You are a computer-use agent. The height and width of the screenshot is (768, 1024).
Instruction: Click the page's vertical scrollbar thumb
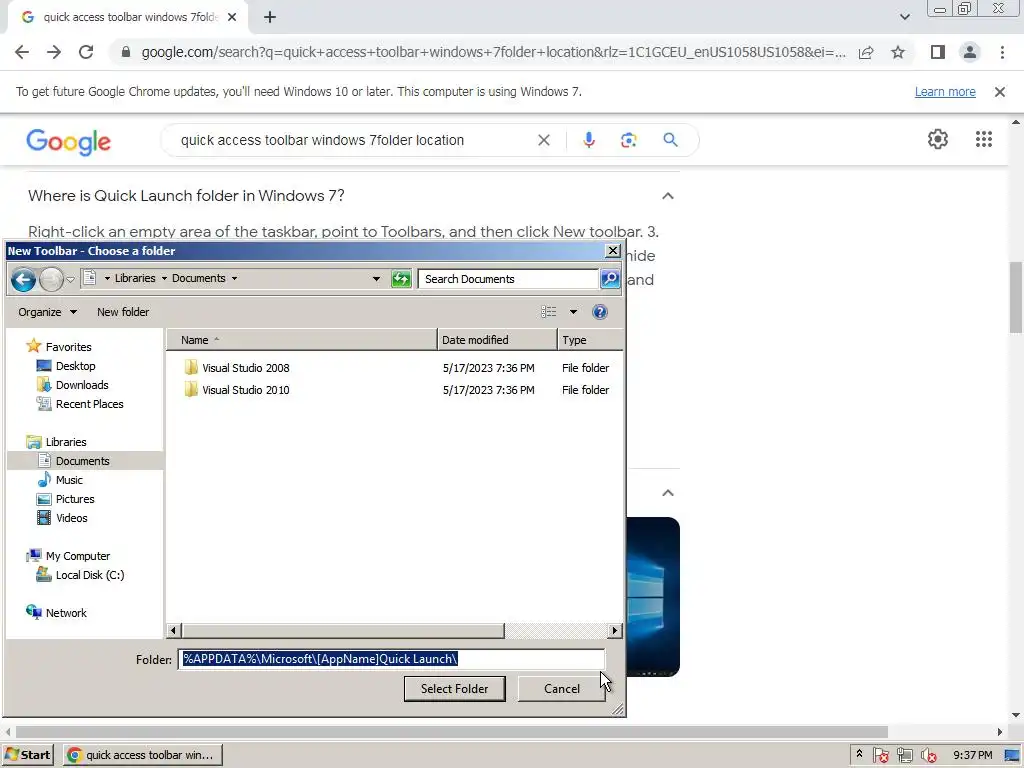pos(1016,298)
